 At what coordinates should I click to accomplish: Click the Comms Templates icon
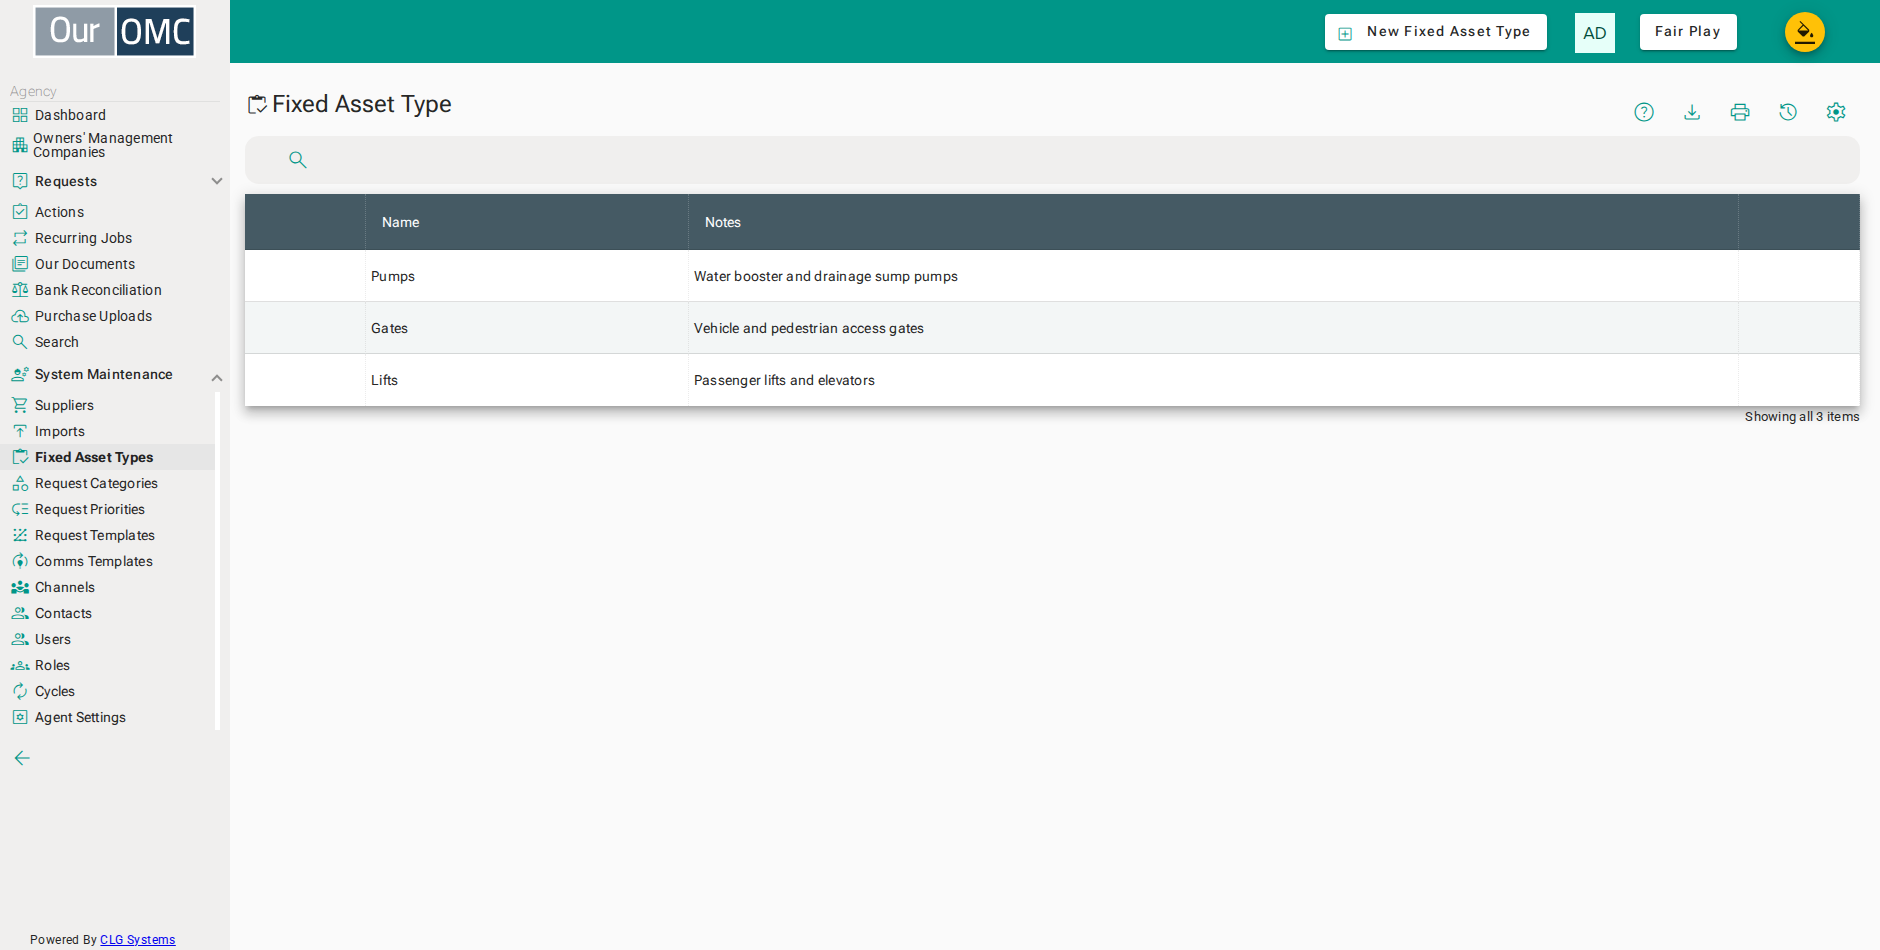(x=20, y=561)
